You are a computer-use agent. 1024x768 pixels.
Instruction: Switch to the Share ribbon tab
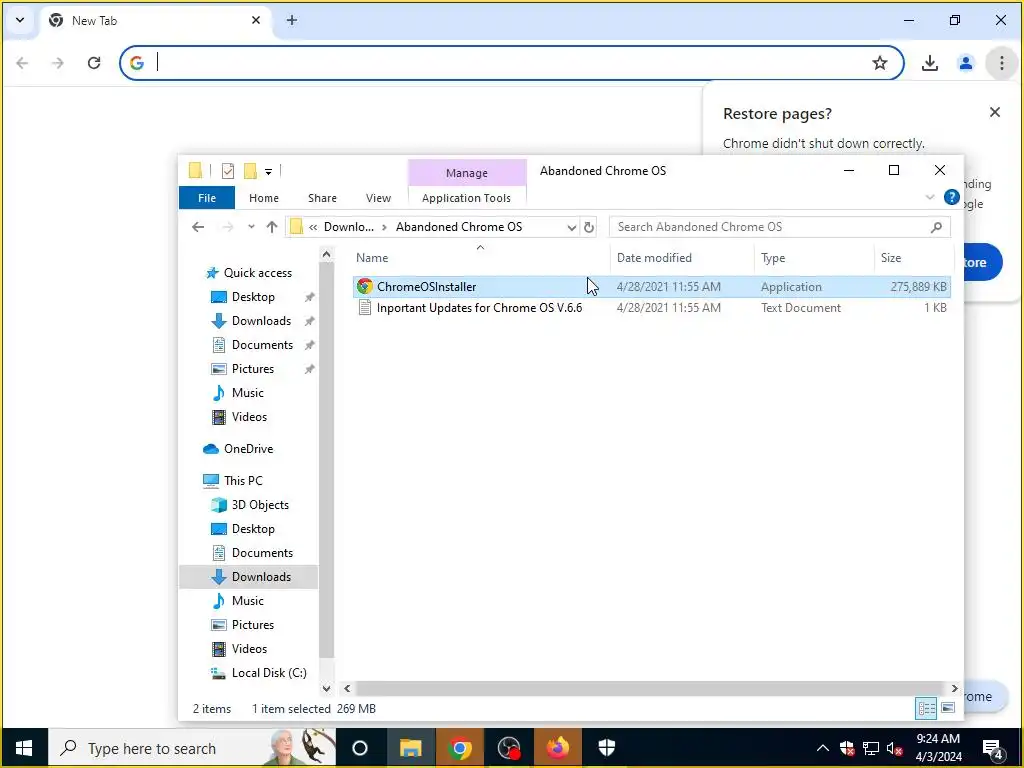[323, 198]
